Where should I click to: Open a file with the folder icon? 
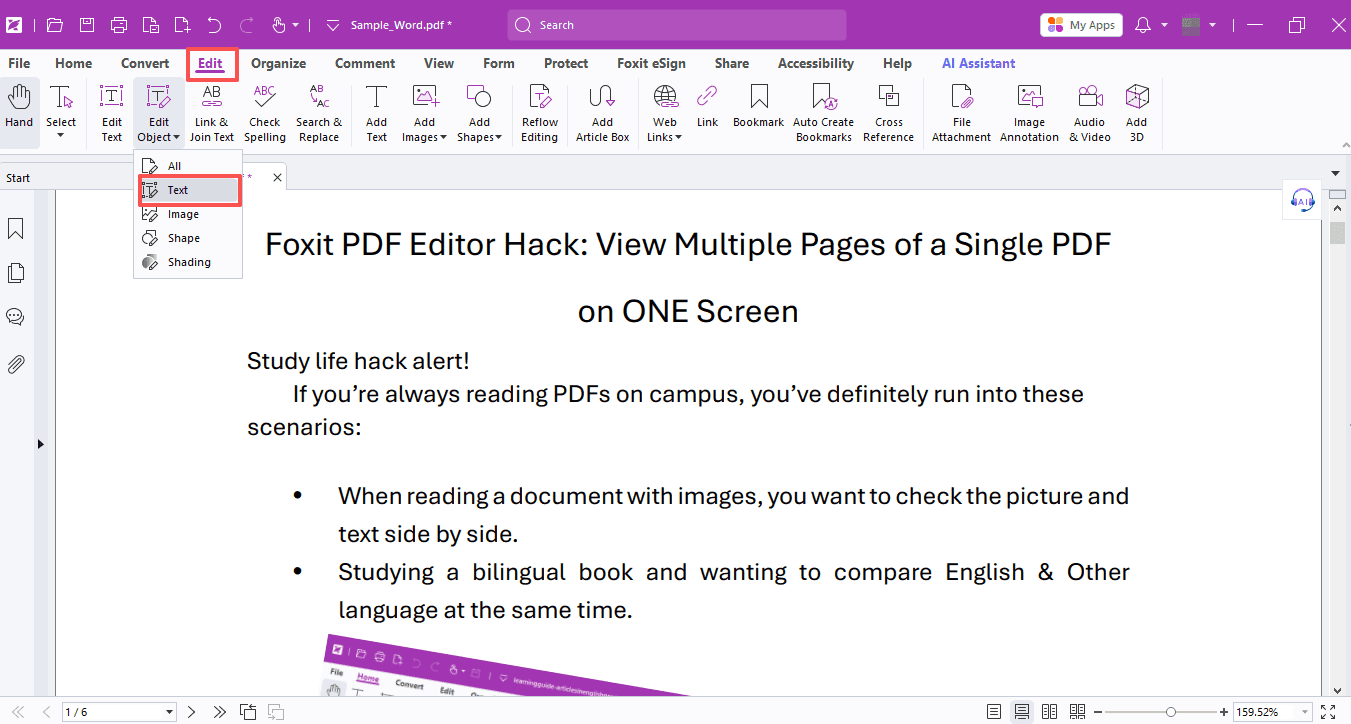55,25
